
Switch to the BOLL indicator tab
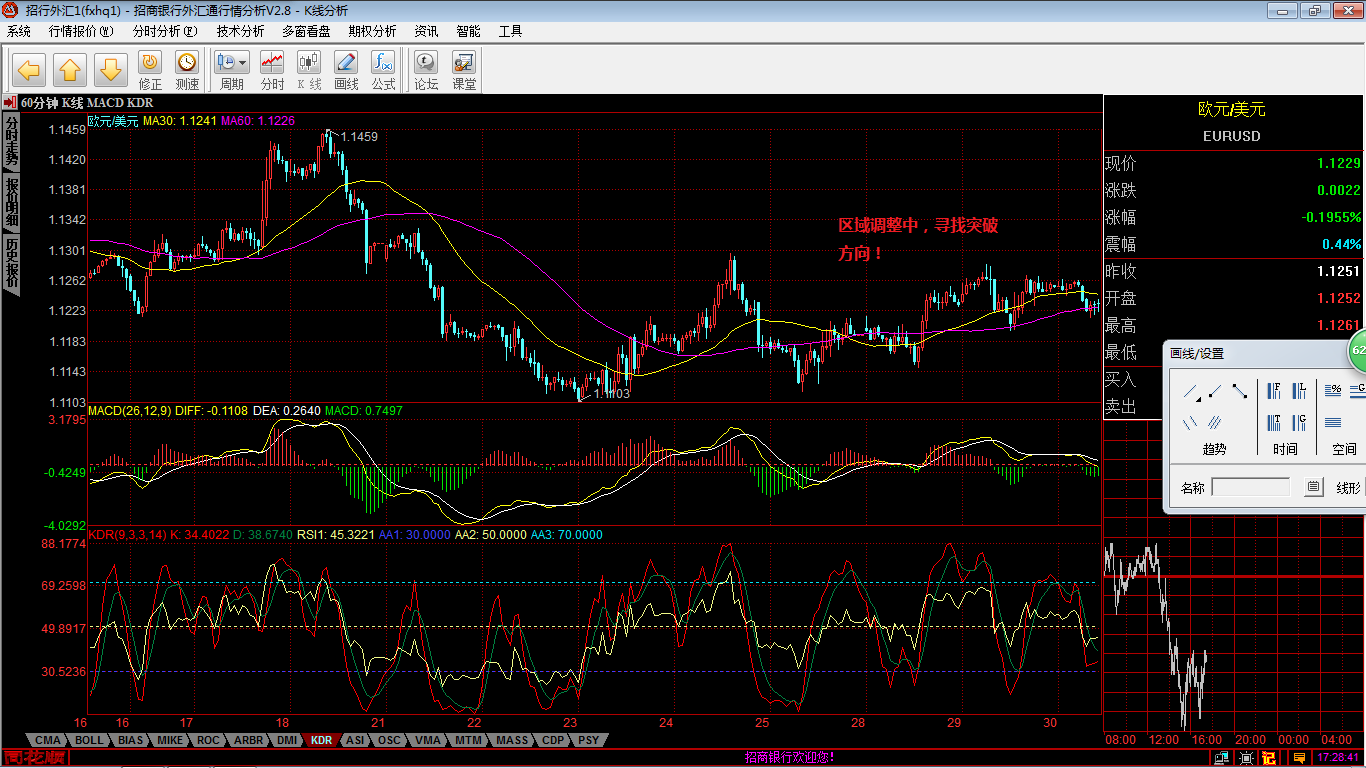[x=89, y=740]
